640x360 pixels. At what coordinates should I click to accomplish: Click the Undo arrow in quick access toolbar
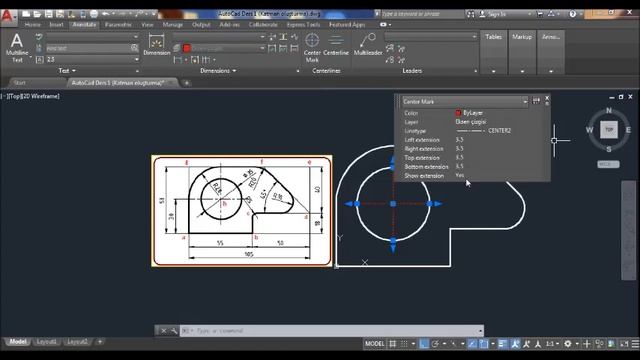point(106,14)
